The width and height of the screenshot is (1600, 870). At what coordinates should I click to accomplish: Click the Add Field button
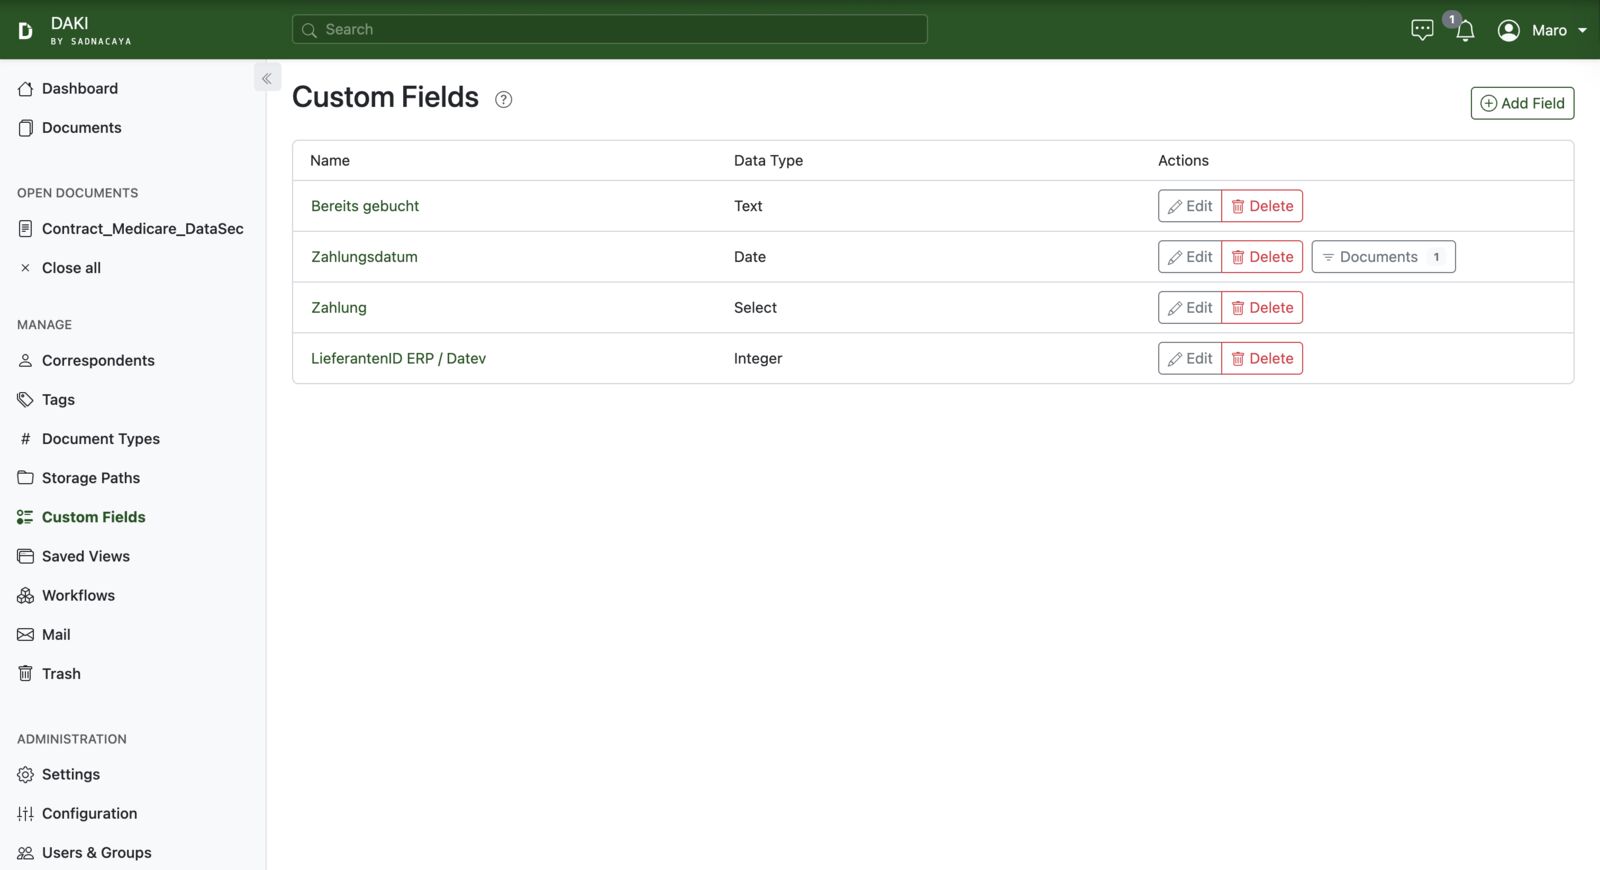coord(1522,103)
